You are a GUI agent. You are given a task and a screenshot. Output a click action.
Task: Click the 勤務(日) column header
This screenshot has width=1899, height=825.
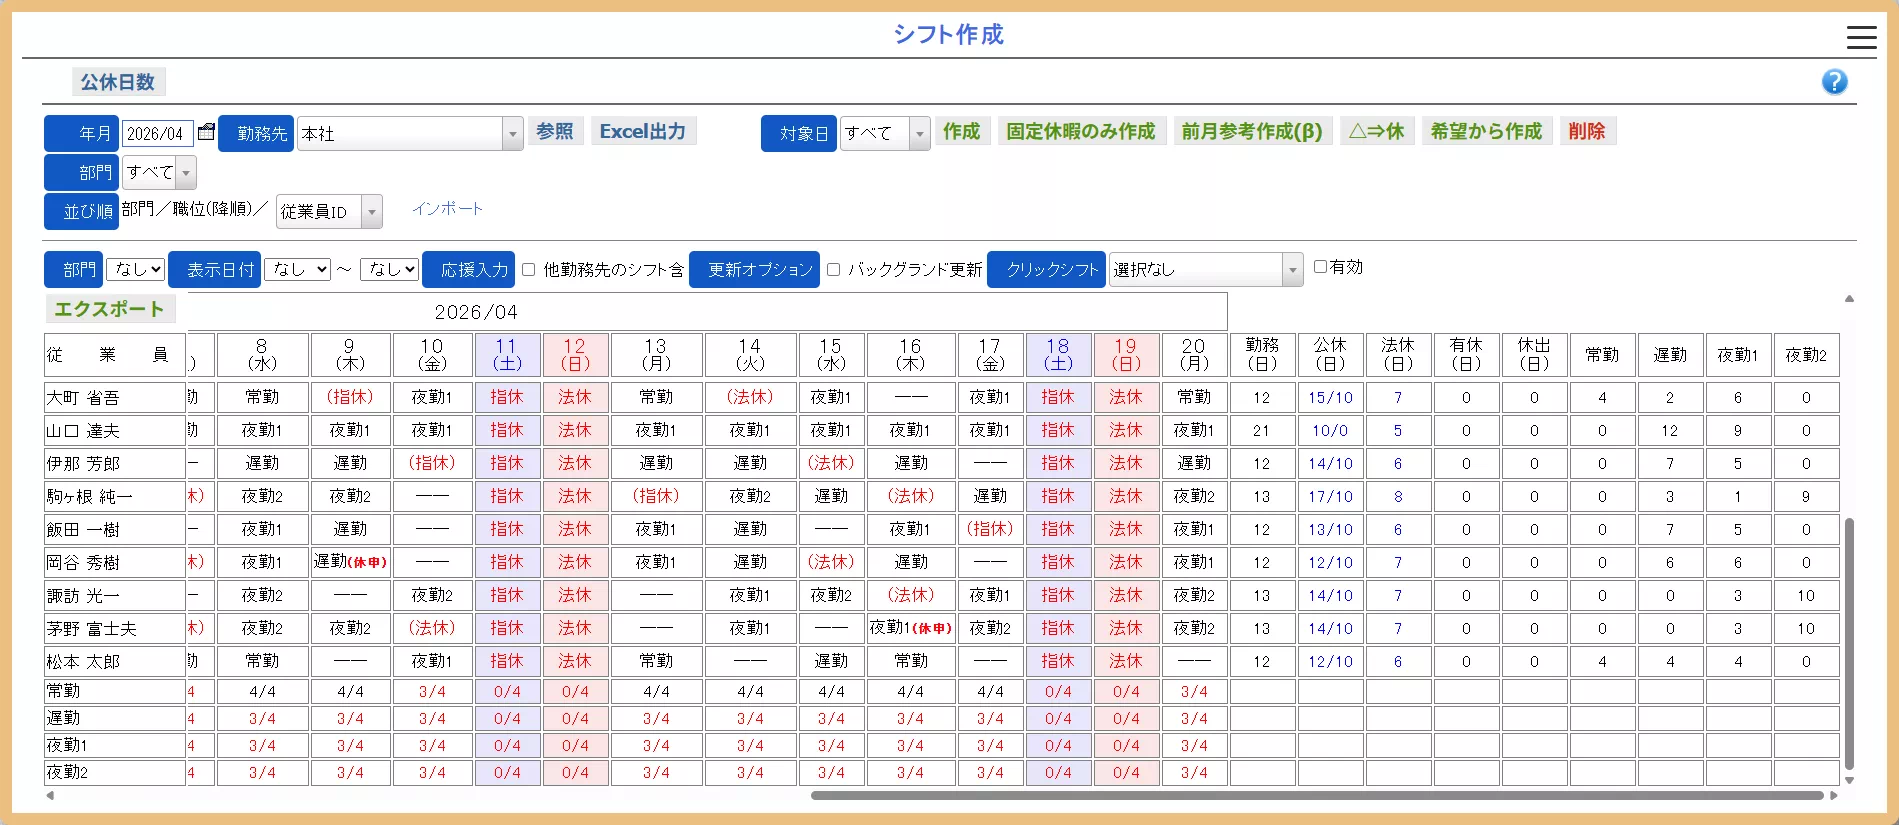[x=1262, y=354]
